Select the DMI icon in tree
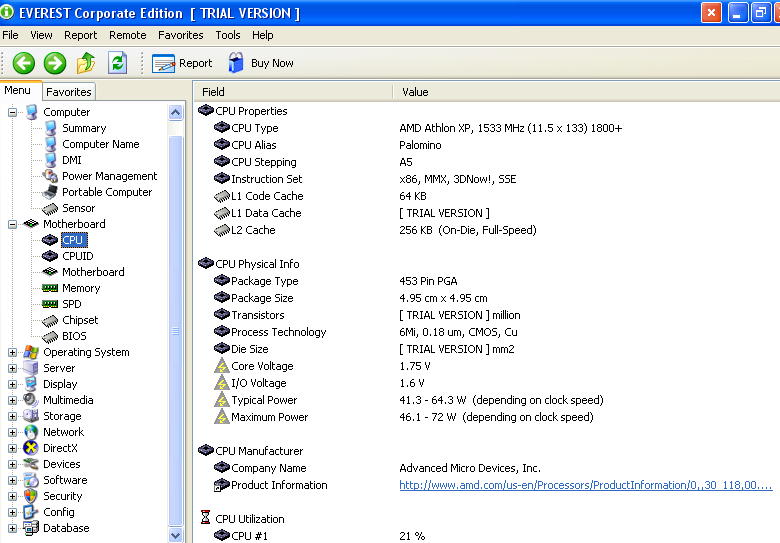The width and height of the screenshot is (780, 543). point(50,160)
